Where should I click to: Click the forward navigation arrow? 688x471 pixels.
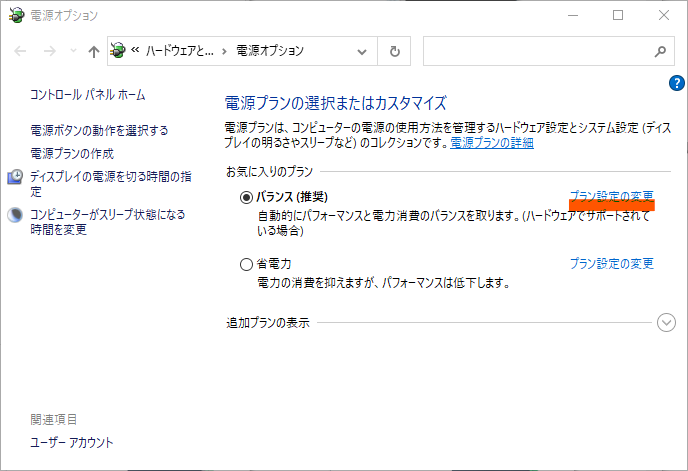50,51
